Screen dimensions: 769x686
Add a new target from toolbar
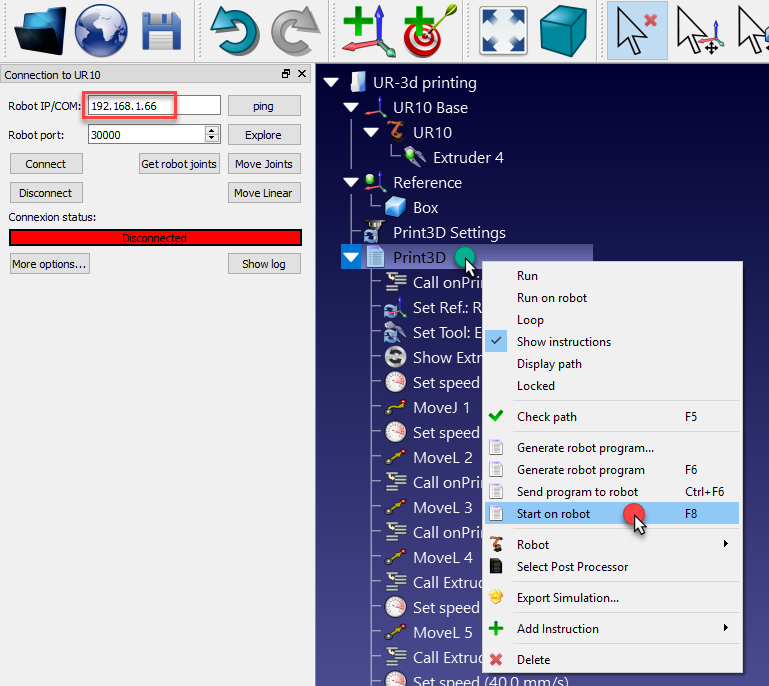[x=429, y=30]
